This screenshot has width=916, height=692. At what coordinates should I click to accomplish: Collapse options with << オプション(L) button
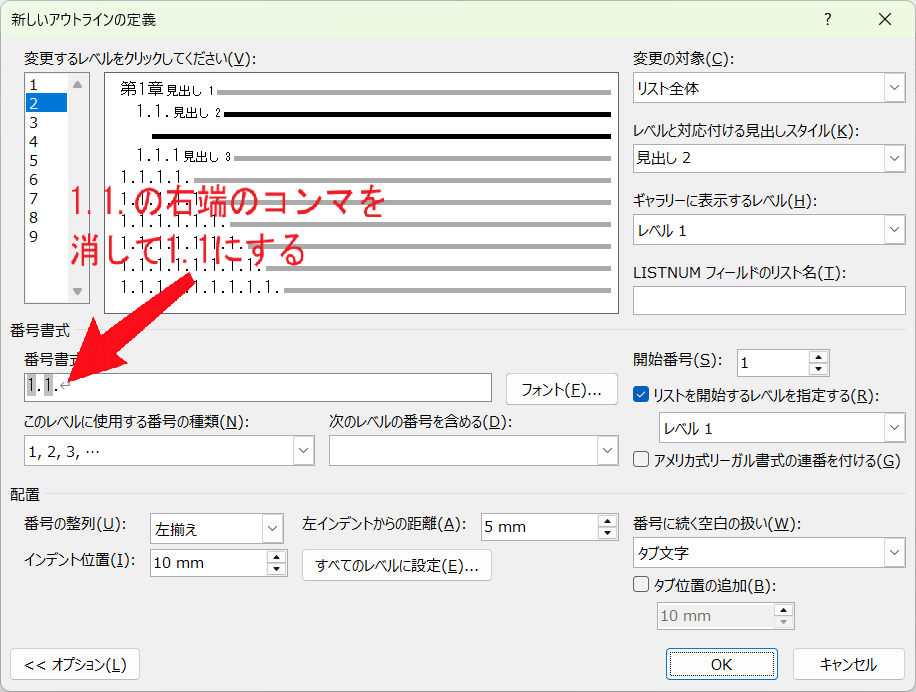[75, 665]
